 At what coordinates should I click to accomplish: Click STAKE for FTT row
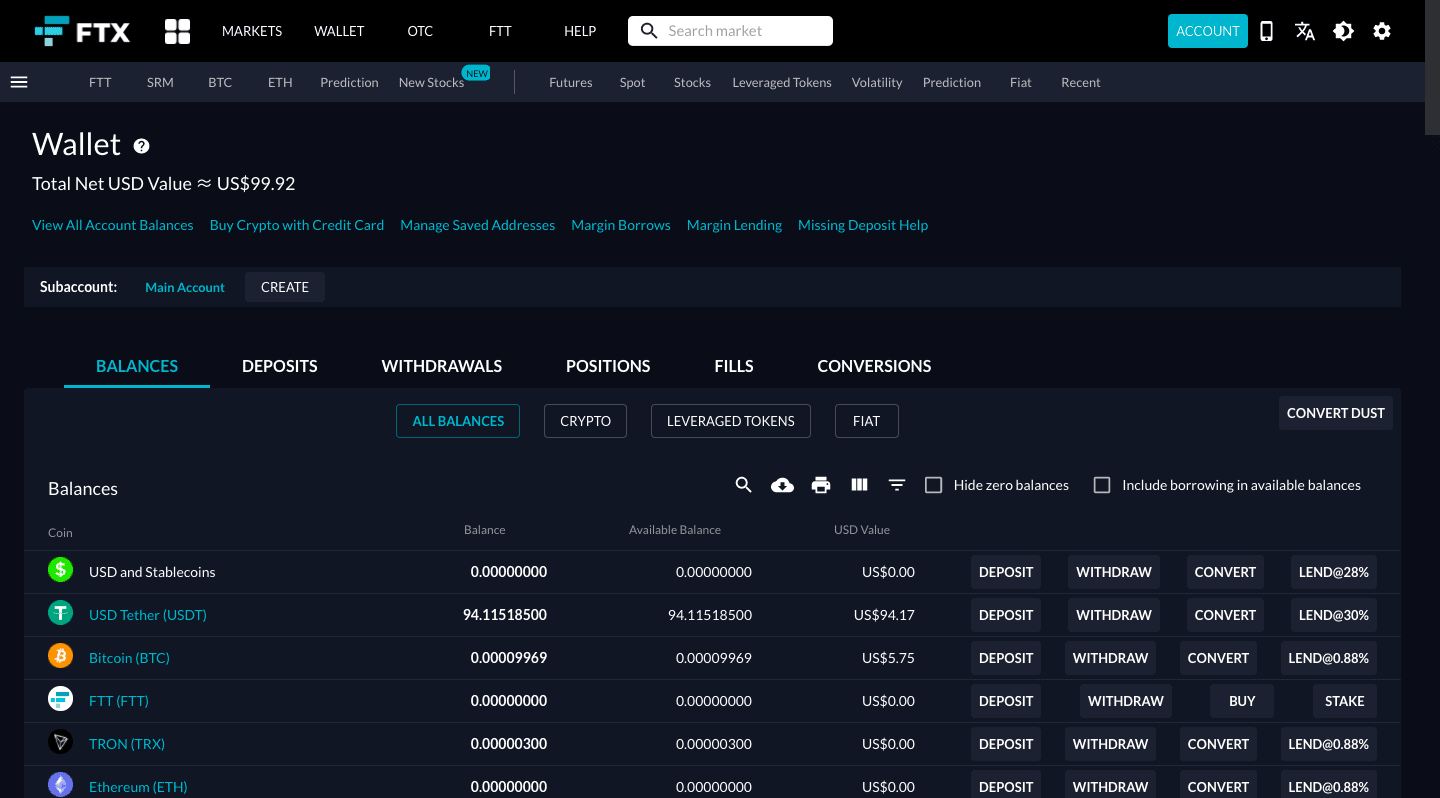(1345, 701)
